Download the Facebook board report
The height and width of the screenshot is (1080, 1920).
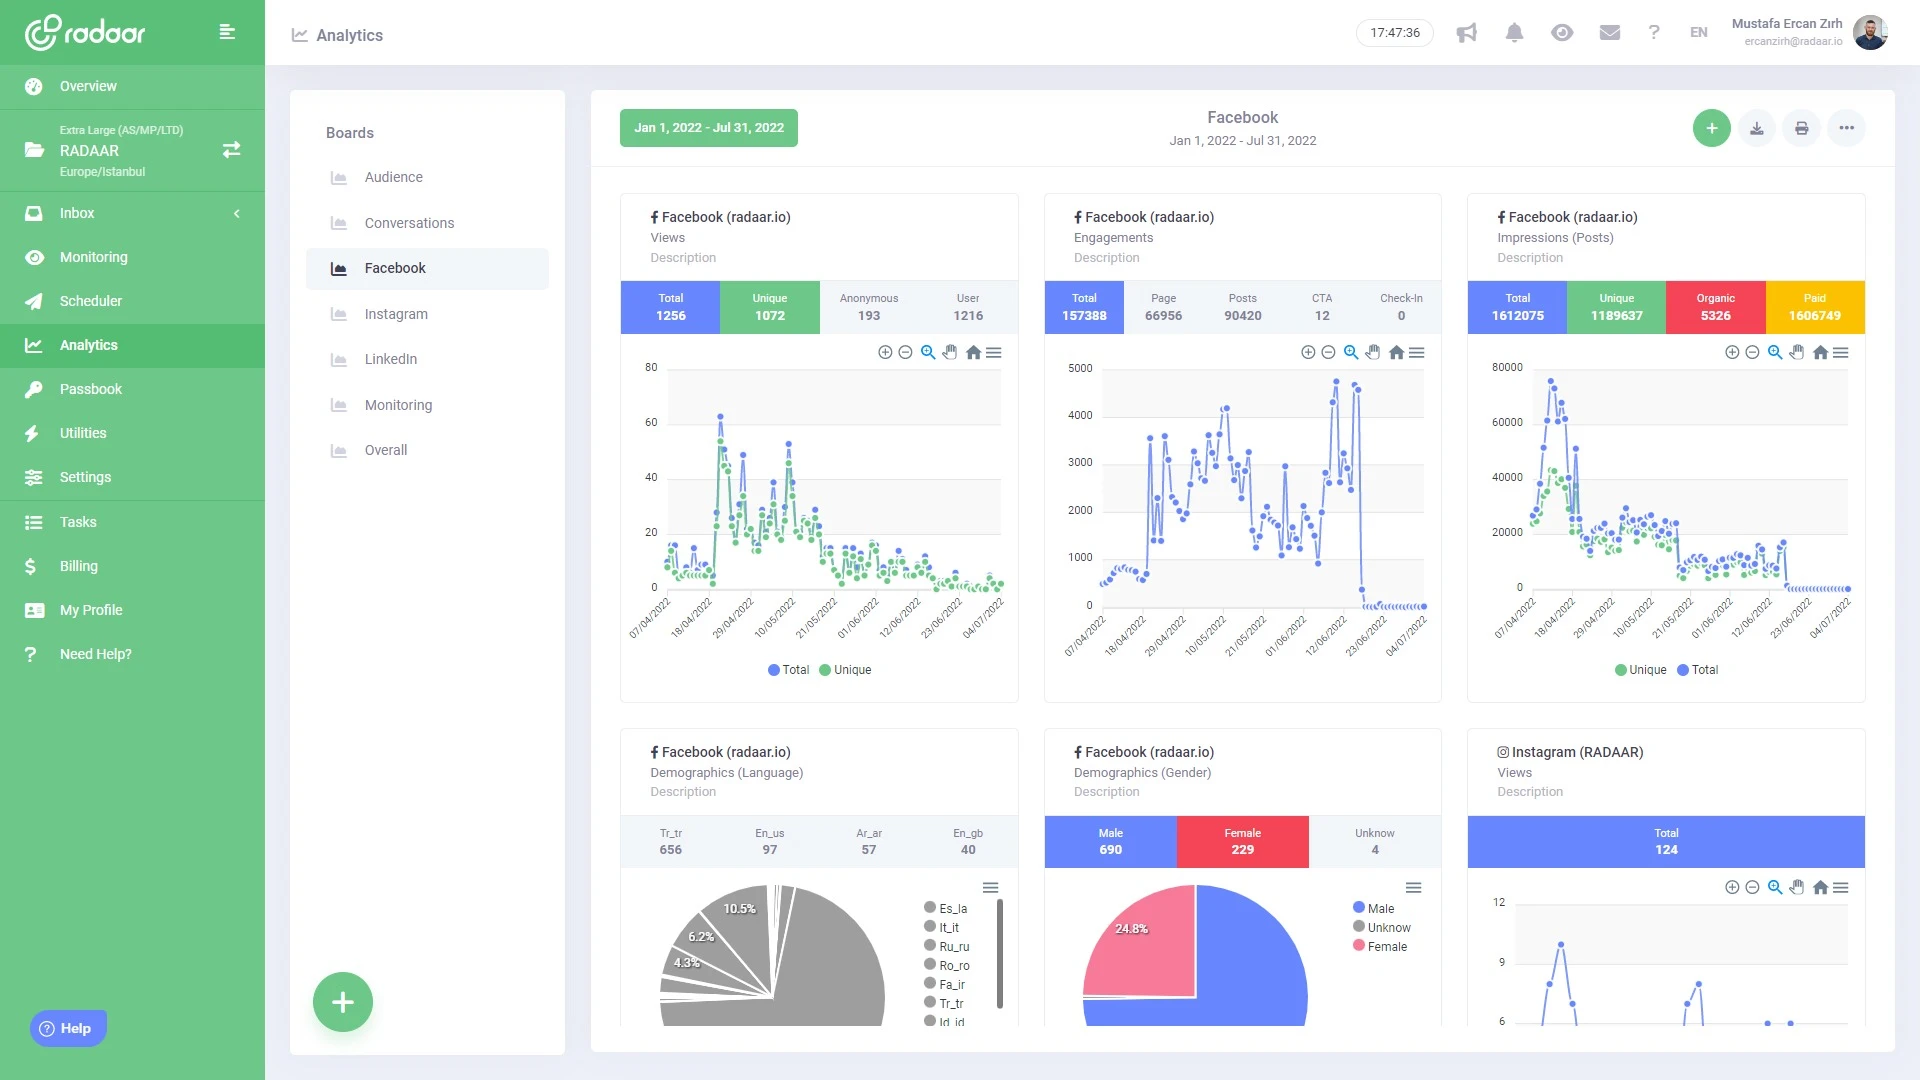(1756, 128)
